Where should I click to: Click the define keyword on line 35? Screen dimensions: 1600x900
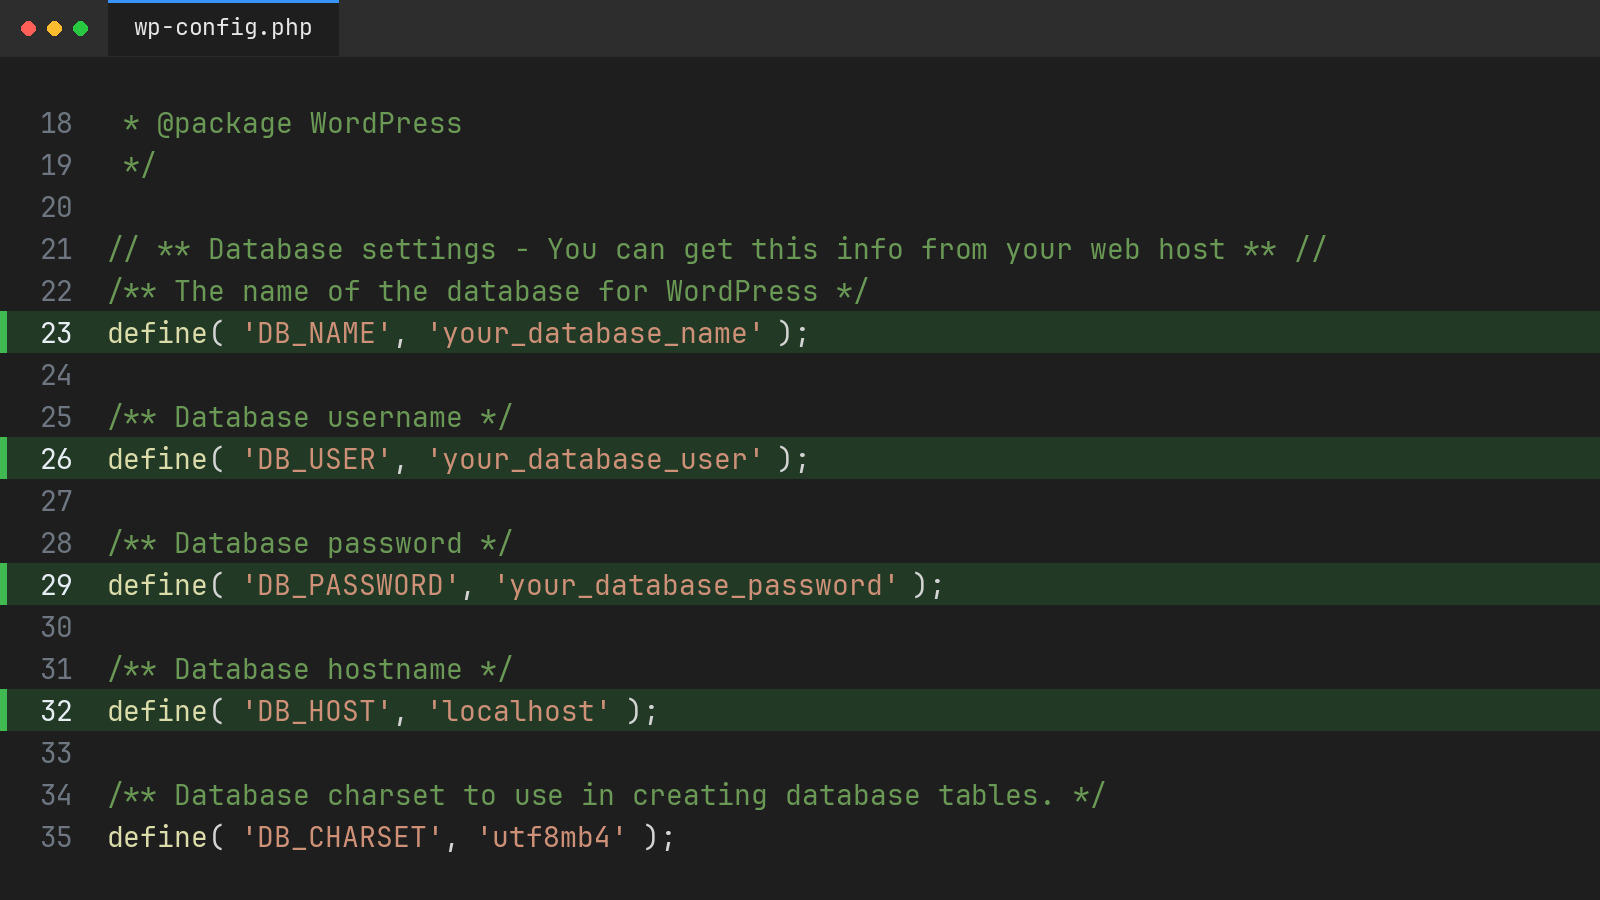coord(157,837)
